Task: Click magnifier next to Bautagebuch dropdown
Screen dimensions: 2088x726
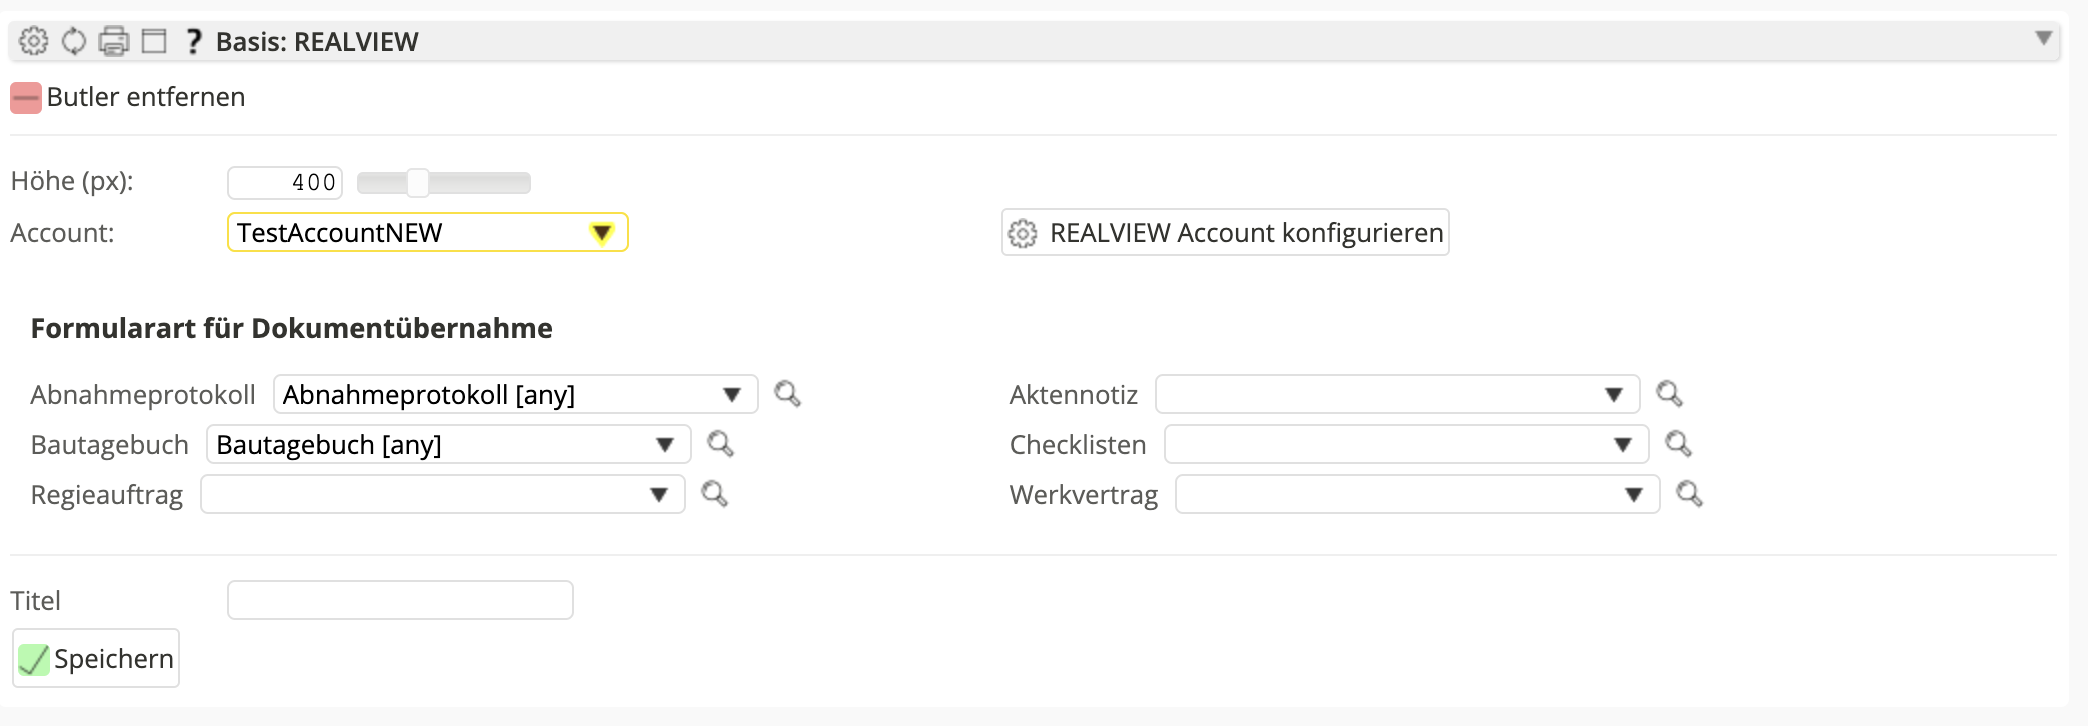Action: [x=720, y=444]
